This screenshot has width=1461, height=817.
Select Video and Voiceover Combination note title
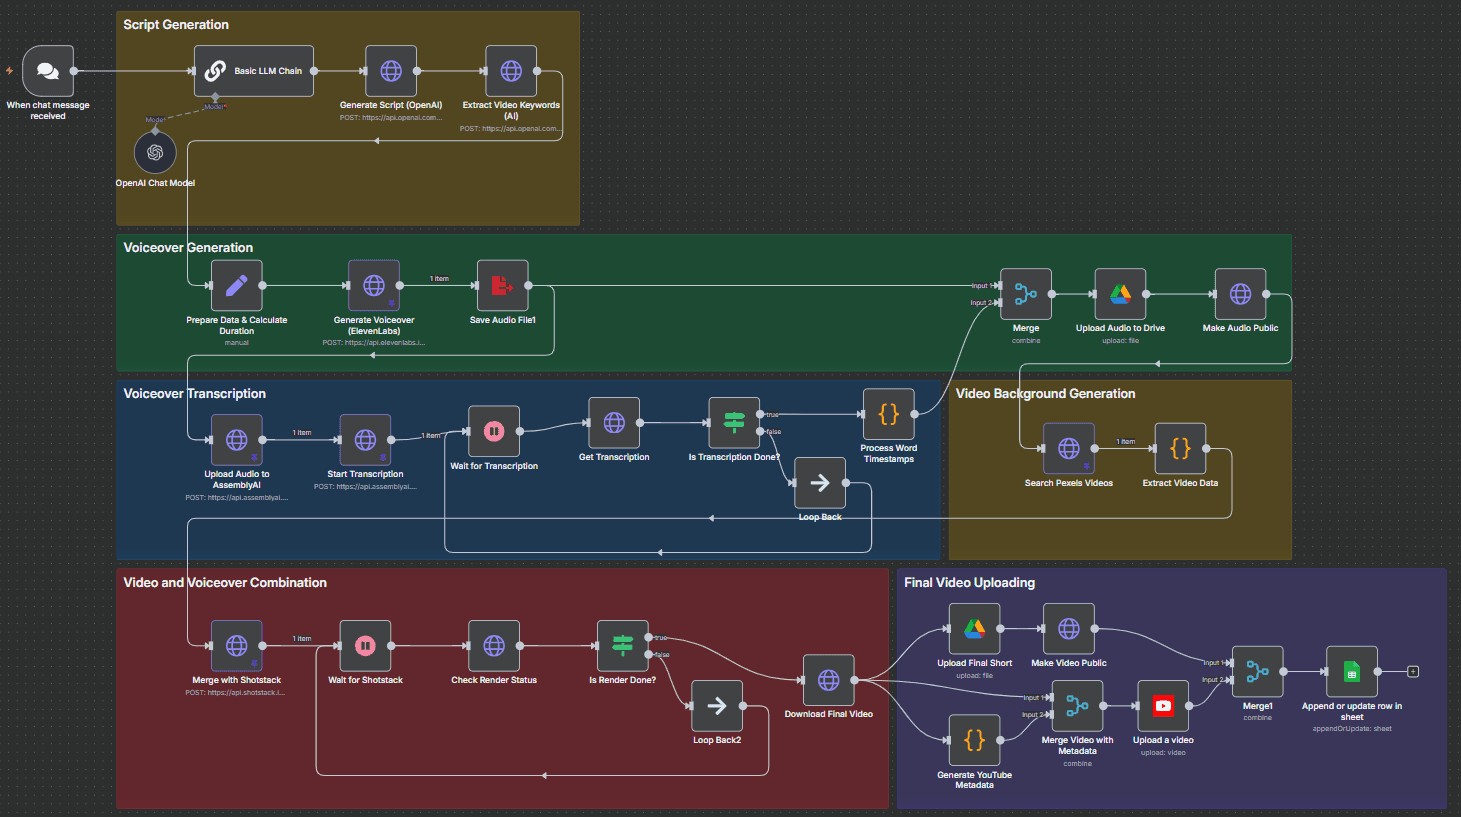point(225,583)
